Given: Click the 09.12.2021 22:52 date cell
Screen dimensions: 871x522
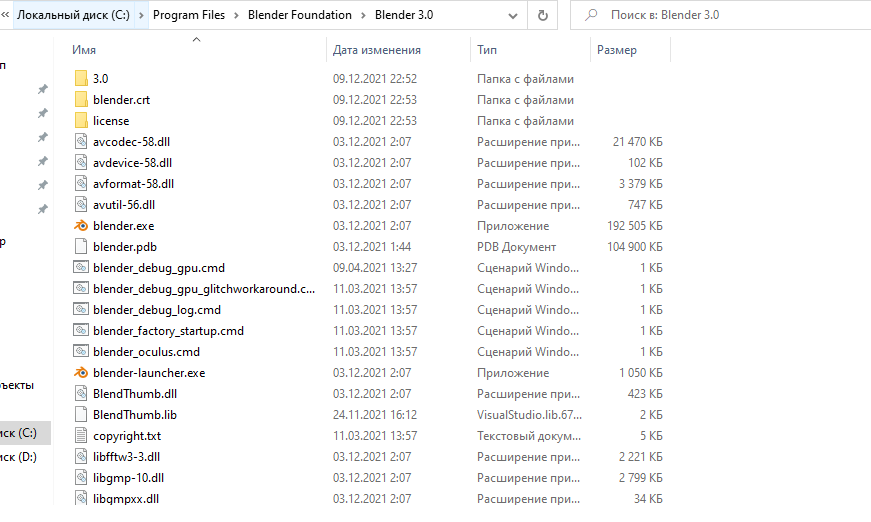Looking at the screenshot, I should pos(374,79).
